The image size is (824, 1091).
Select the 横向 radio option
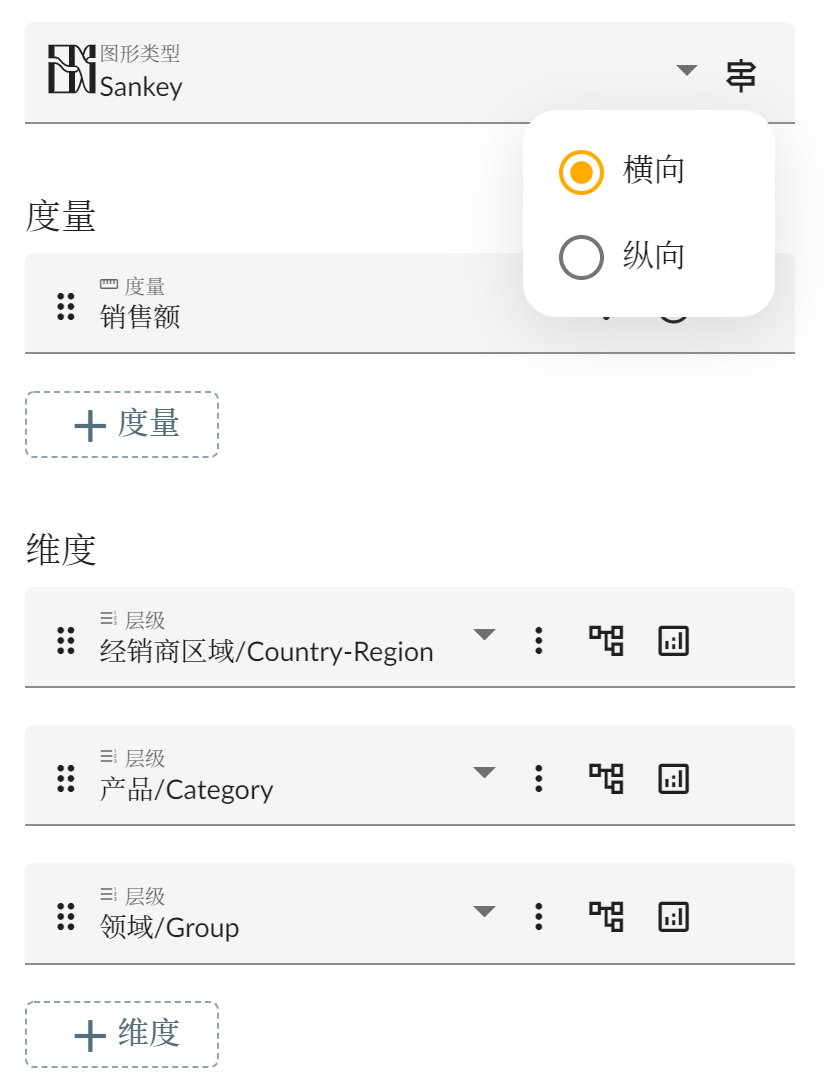tap(581, 172)
